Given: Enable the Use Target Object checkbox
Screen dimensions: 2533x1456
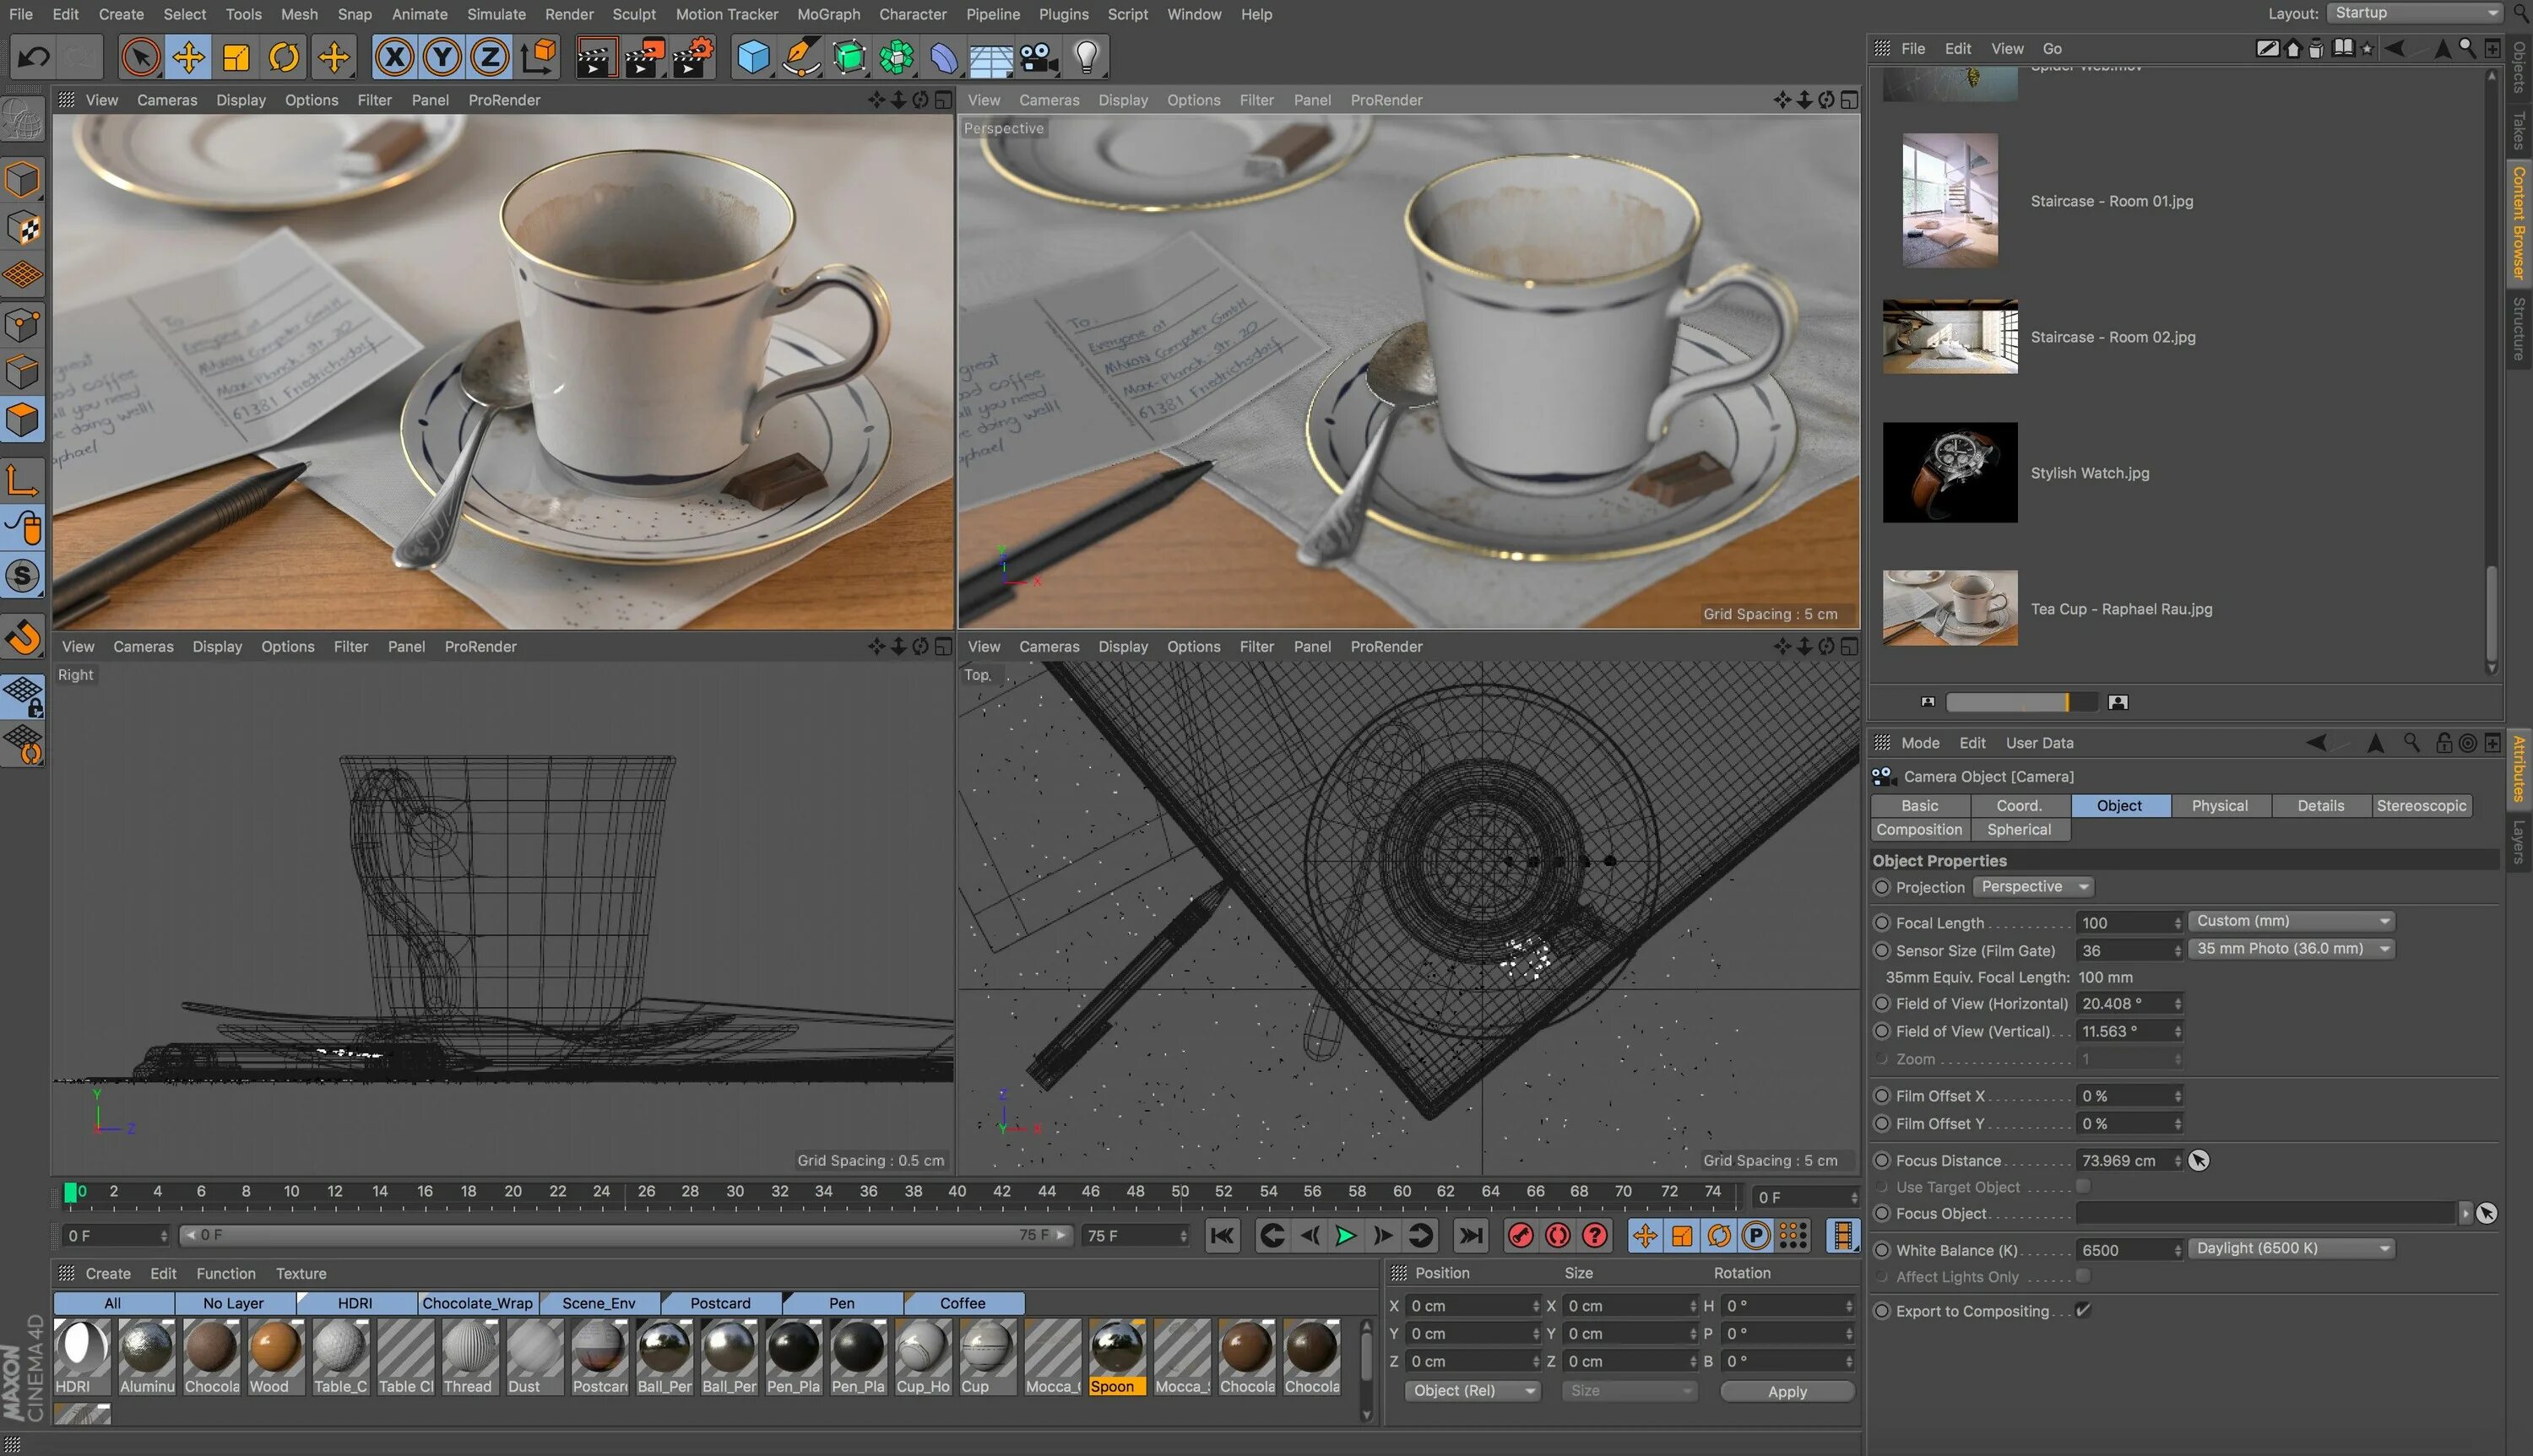Looking at the screenshot, I should 2083,1186.
